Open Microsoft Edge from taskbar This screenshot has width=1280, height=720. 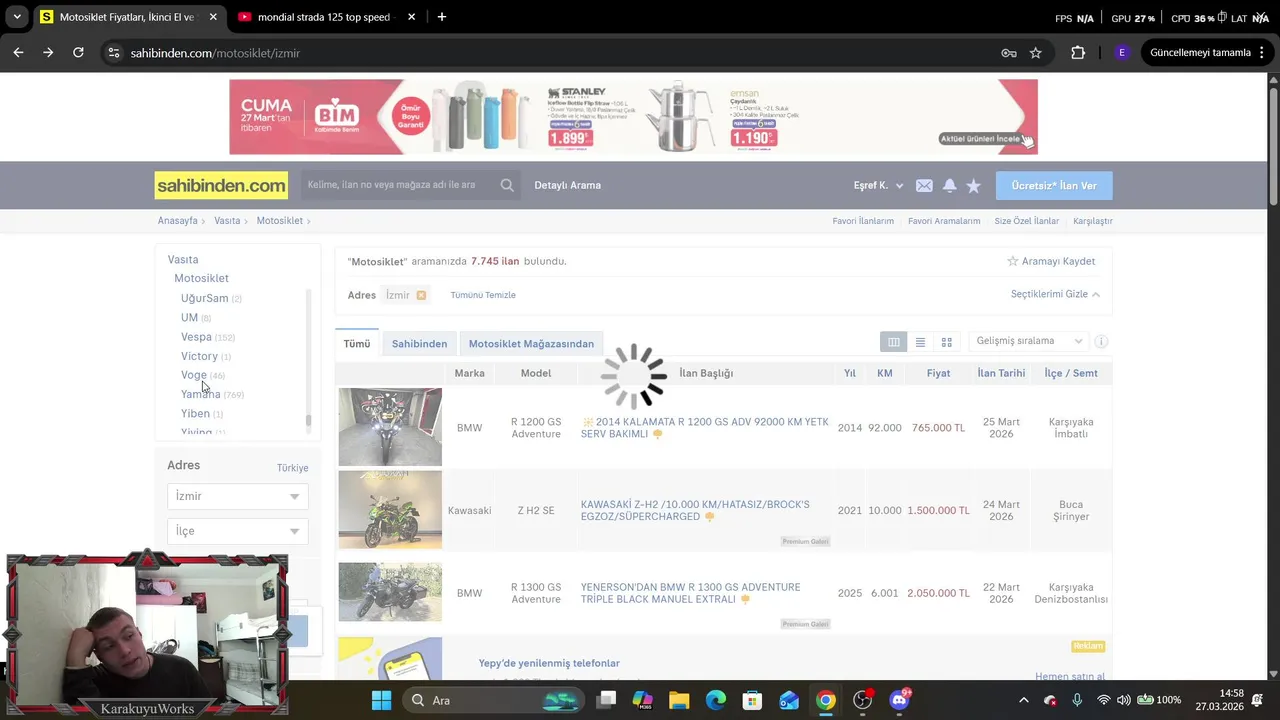click(x=716, y=700)
